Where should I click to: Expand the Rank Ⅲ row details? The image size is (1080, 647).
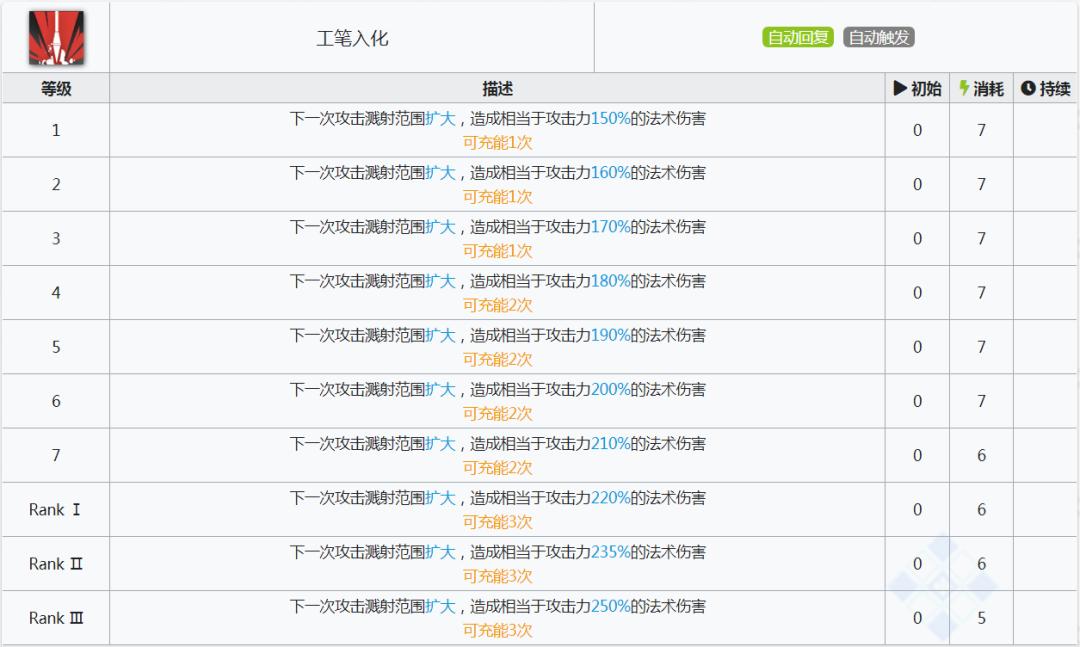(55, 618)
